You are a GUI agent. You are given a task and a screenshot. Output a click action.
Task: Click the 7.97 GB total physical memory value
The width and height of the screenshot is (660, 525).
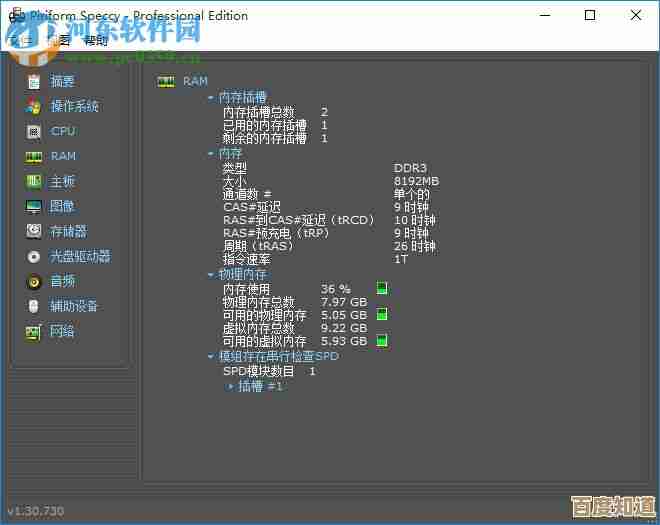coord(344,302)
